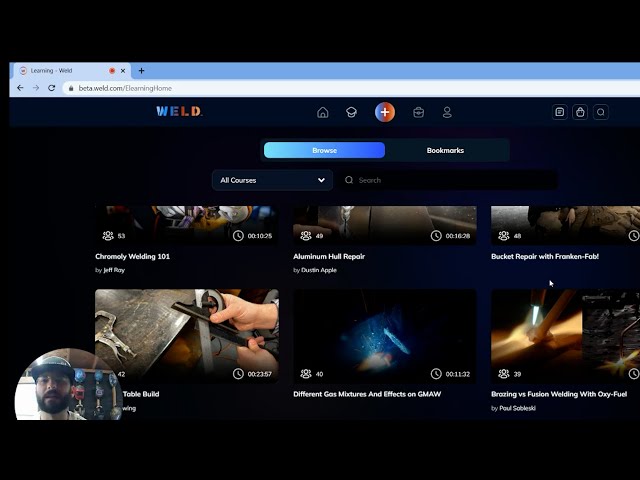This screenshot has height=480, width=640.
Task: Click students icon on Chromoly Welding 101
Action: coord(108,236)
